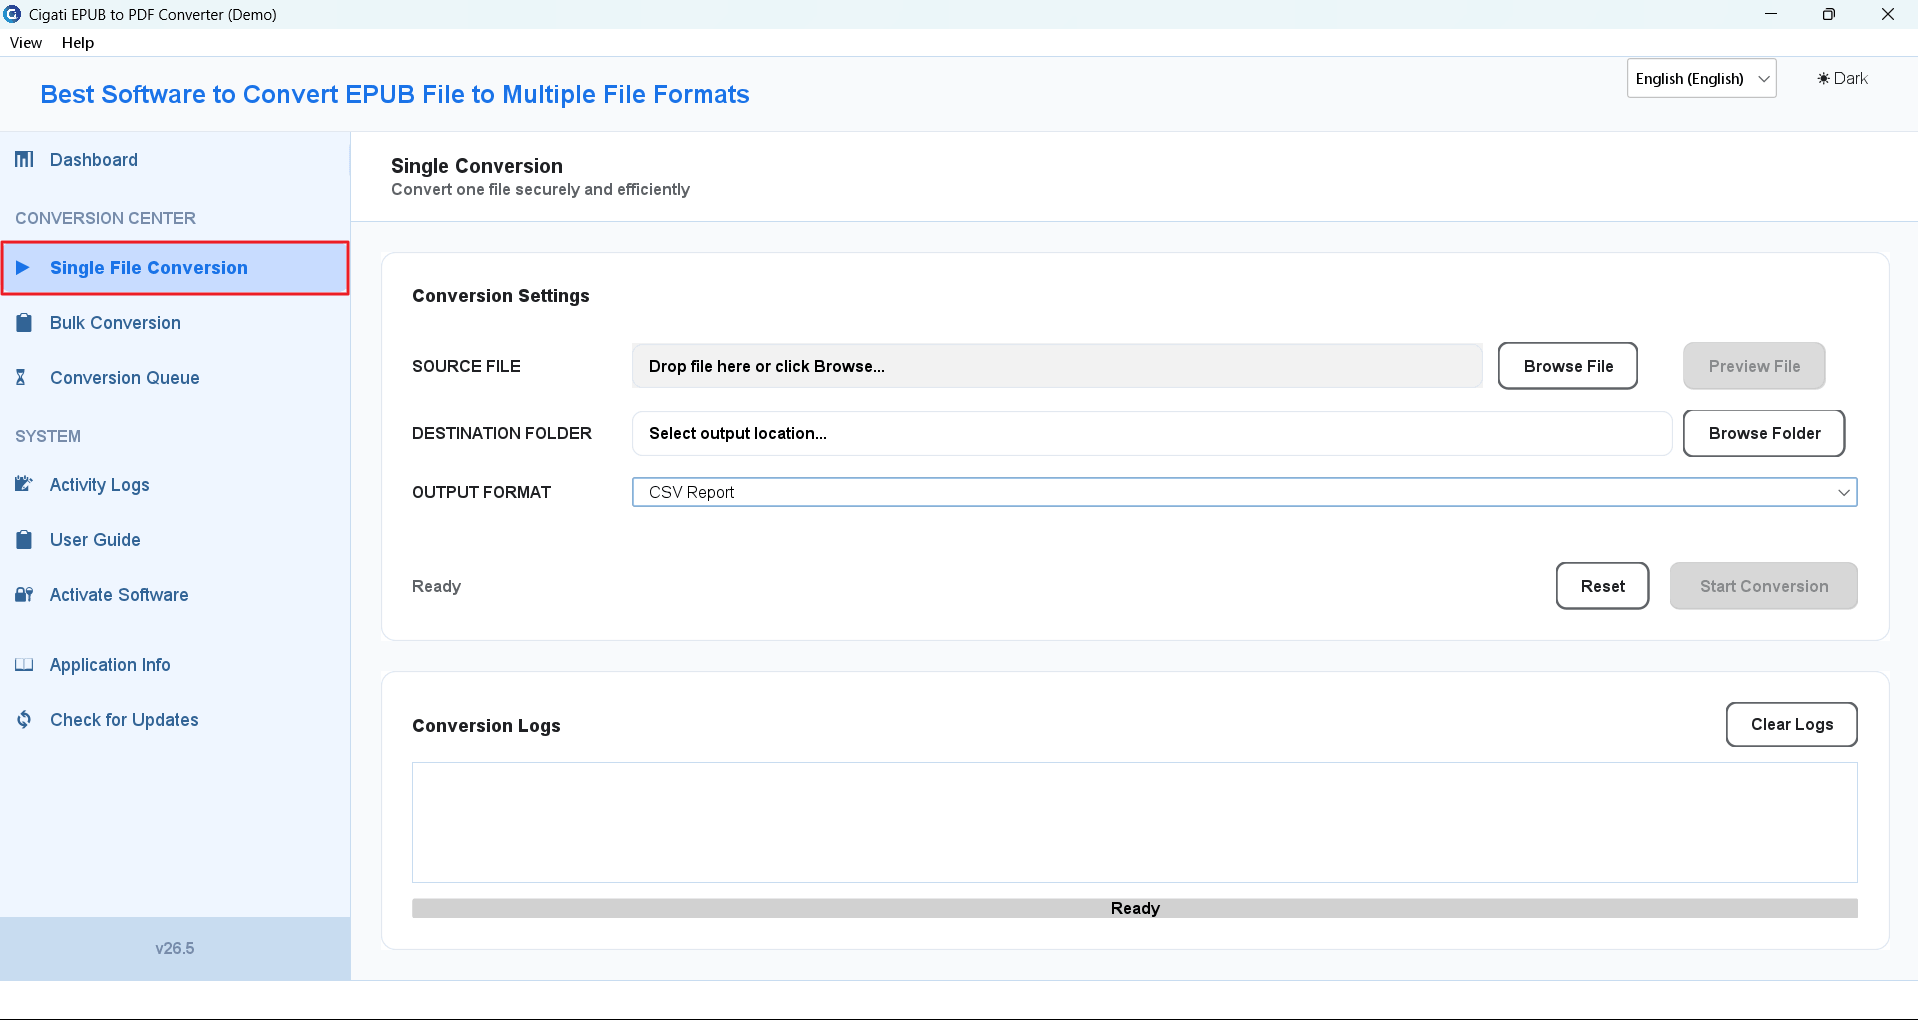Screen dimensions: 1918x1020
Task: Open Conversion Queue page
Action: 175,378
